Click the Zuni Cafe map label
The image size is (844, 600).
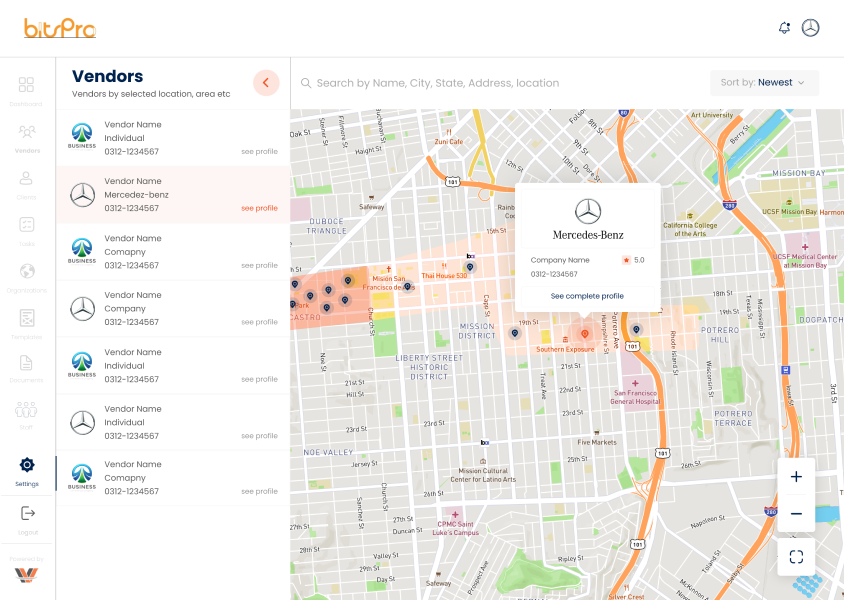point(449,142)
